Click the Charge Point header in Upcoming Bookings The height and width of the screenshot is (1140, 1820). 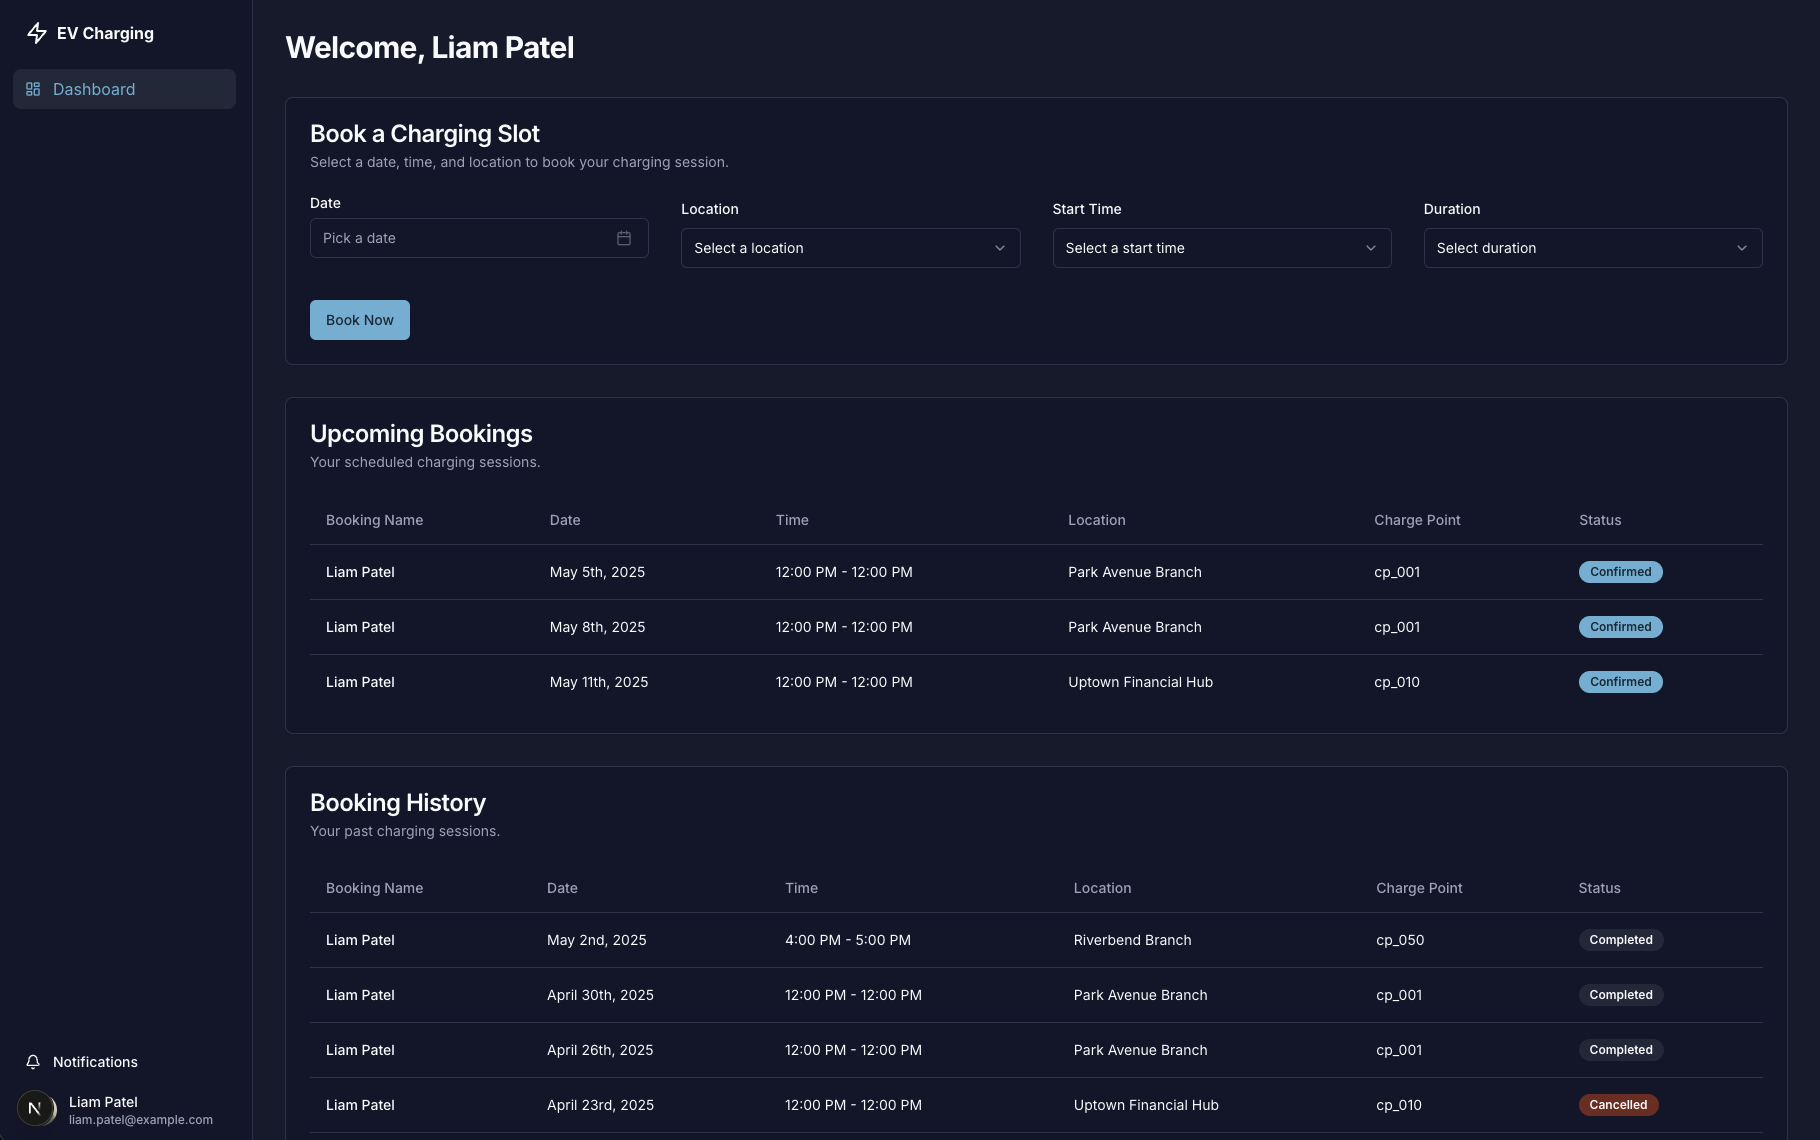click(1417, 520)
